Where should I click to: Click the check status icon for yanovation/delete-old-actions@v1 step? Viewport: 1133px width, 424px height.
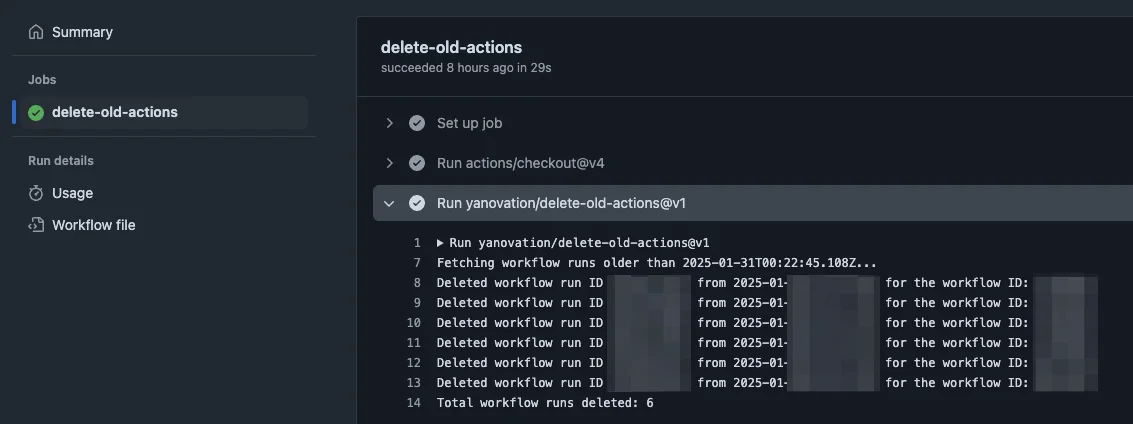point(417,203)
